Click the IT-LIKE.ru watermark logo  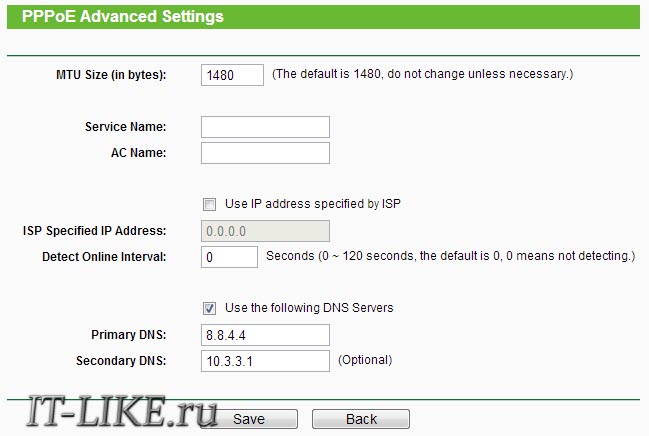point(122,411)
